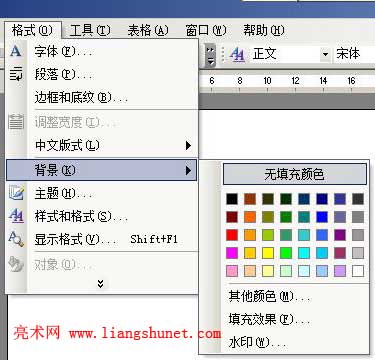Open the 格式 (Format) menu
The image size is (375, 360).
click(32, 31)
